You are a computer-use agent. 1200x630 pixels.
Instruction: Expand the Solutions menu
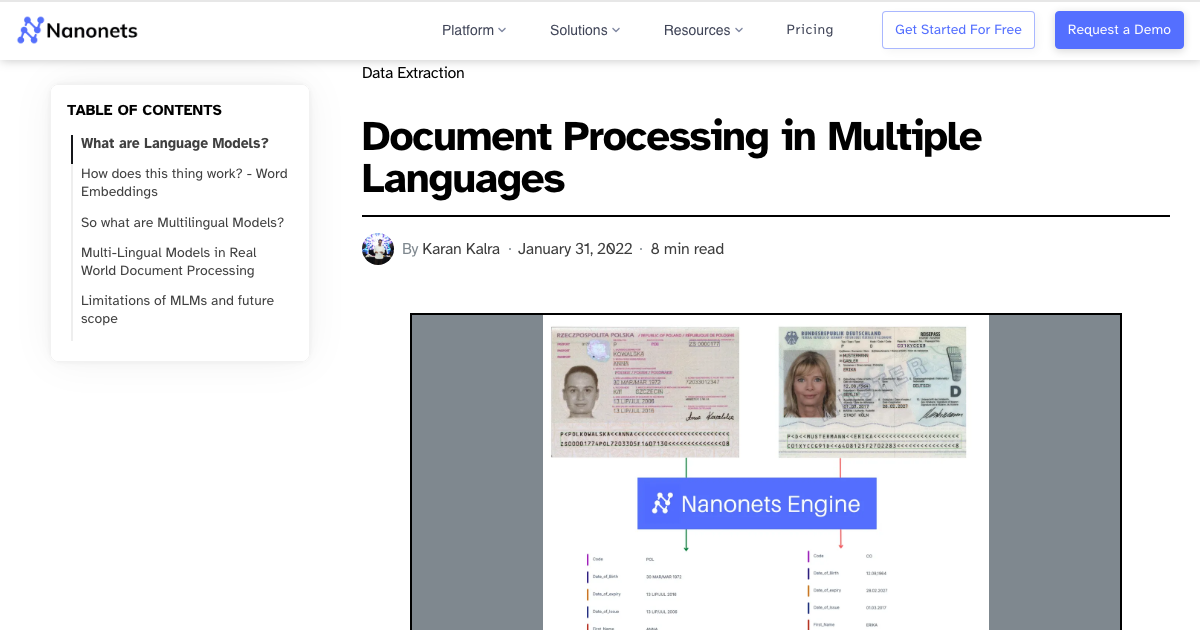(585, 30)
